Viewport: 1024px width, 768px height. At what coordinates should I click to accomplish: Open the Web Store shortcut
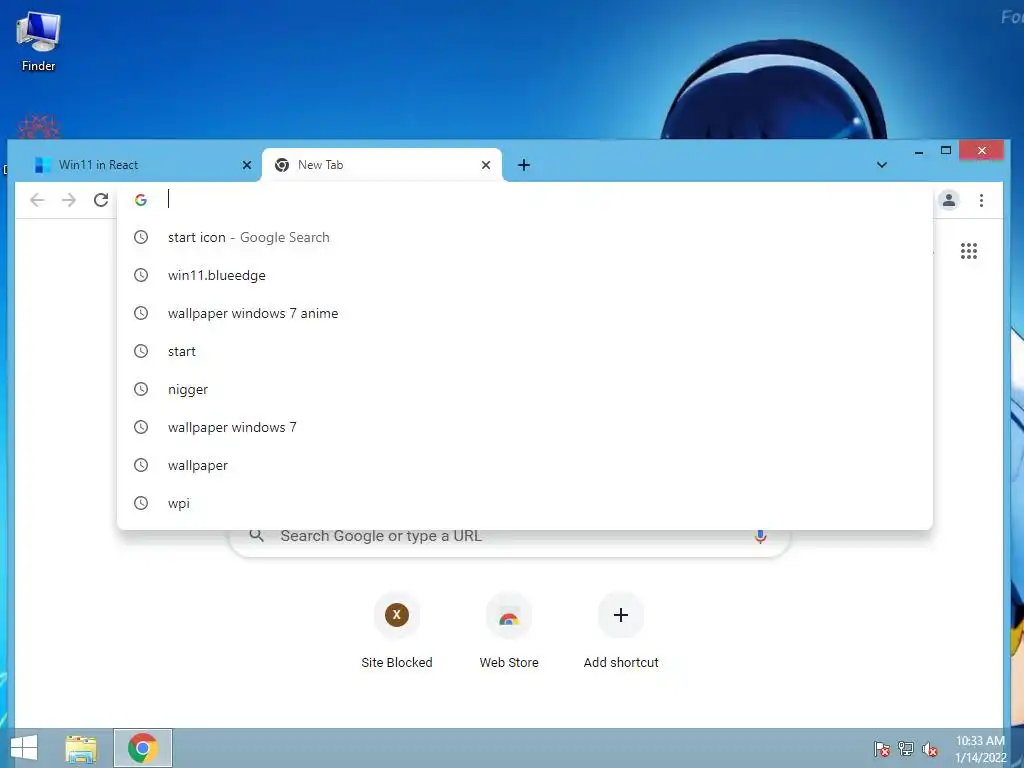[x=509, y=630]
